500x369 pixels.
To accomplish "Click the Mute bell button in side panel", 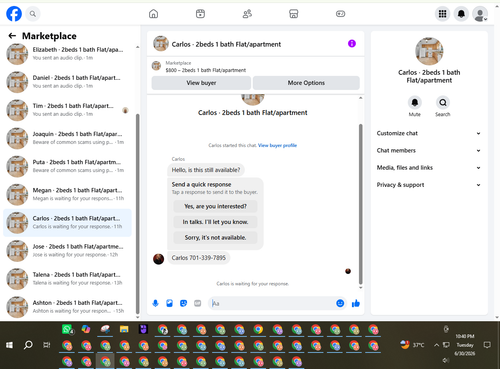I will pyautogui.click(x=415, y=103).
